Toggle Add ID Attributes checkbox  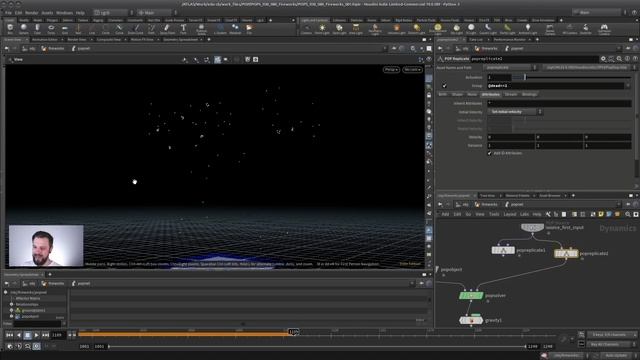click(489, 153)
